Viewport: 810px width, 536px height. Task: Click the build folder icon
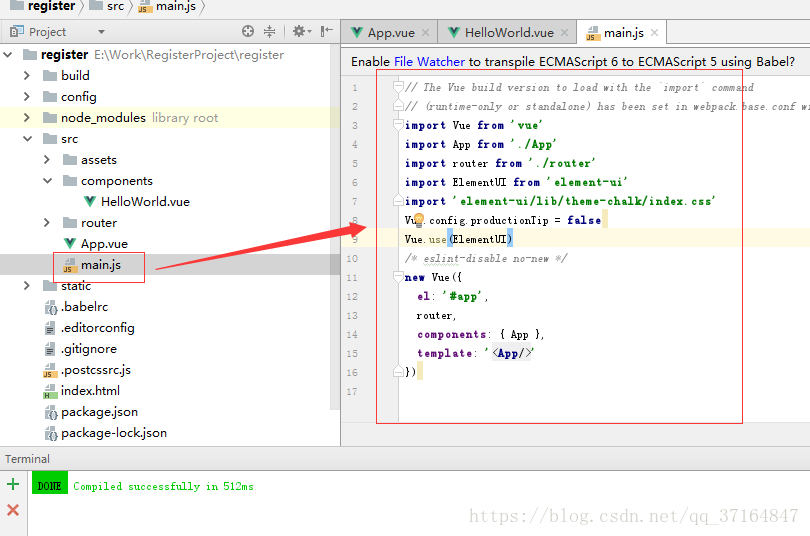coord(50,75)
